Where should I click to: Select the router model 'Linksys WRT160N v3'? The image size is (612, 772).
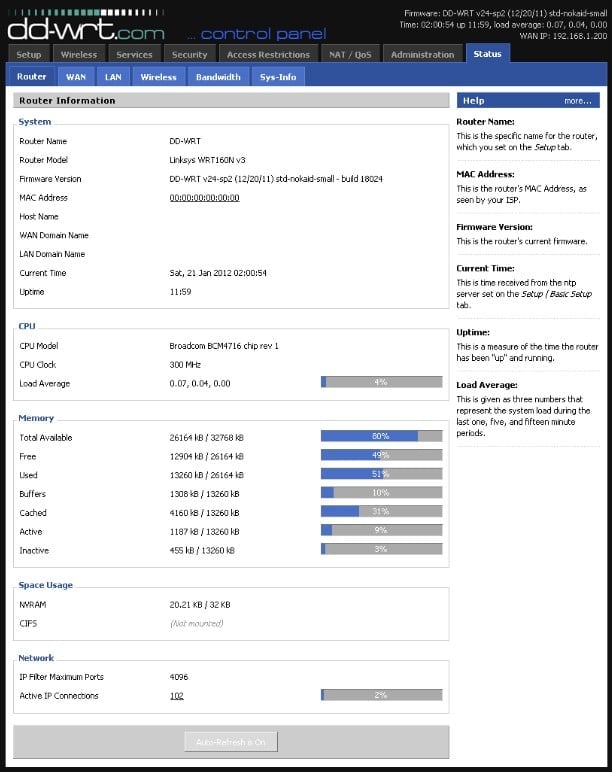tap(207, 160)
